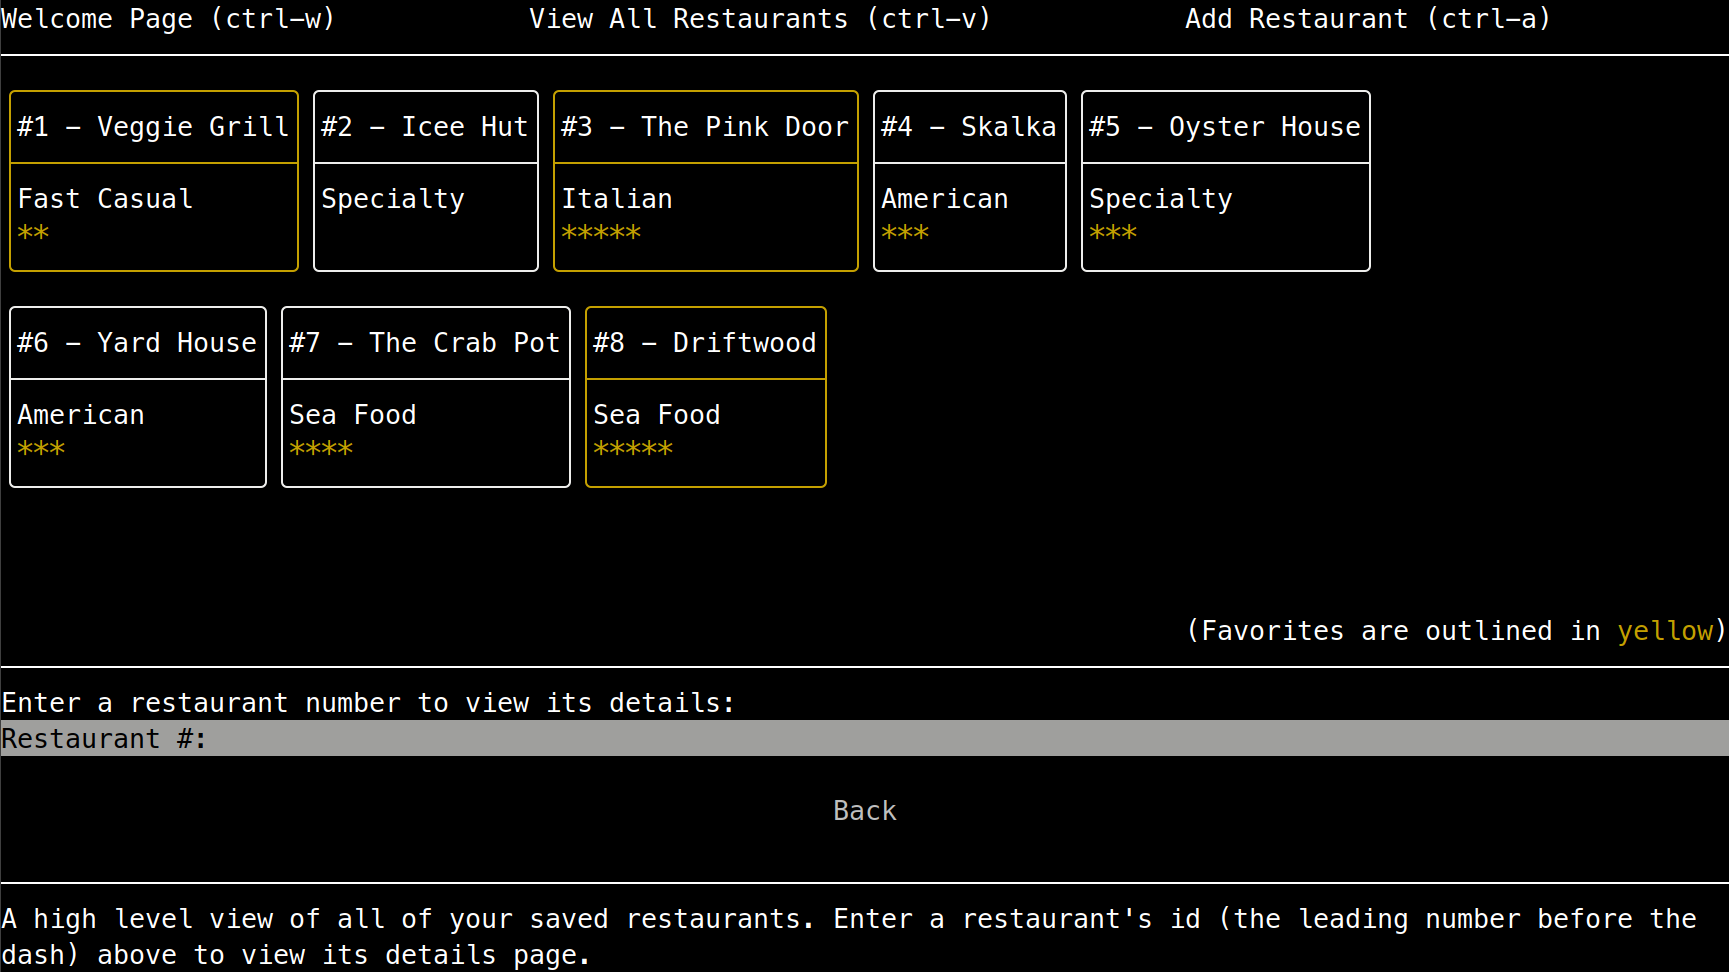
Task: Open The Pink Door card header
Action: coord(705,127)
